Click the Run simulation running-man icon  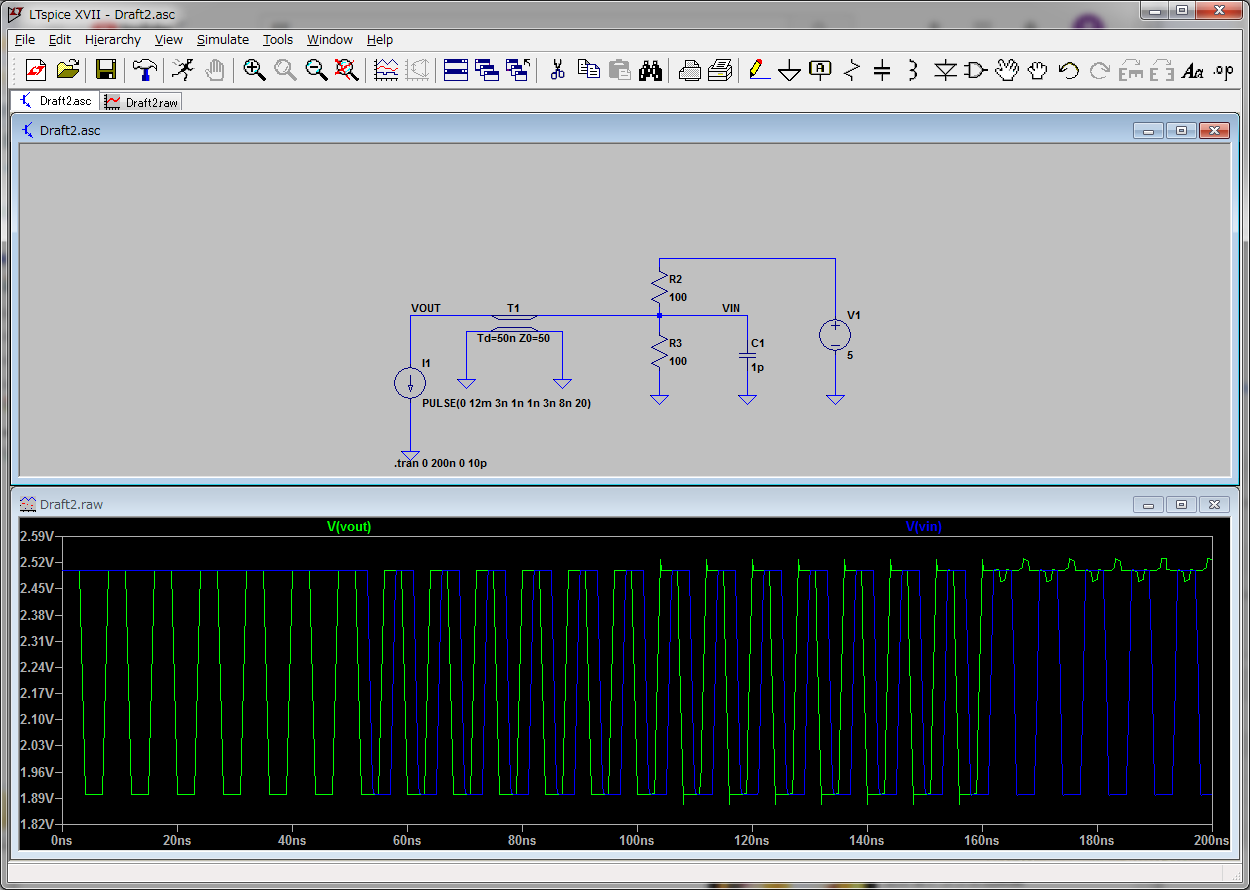[182, 70]
